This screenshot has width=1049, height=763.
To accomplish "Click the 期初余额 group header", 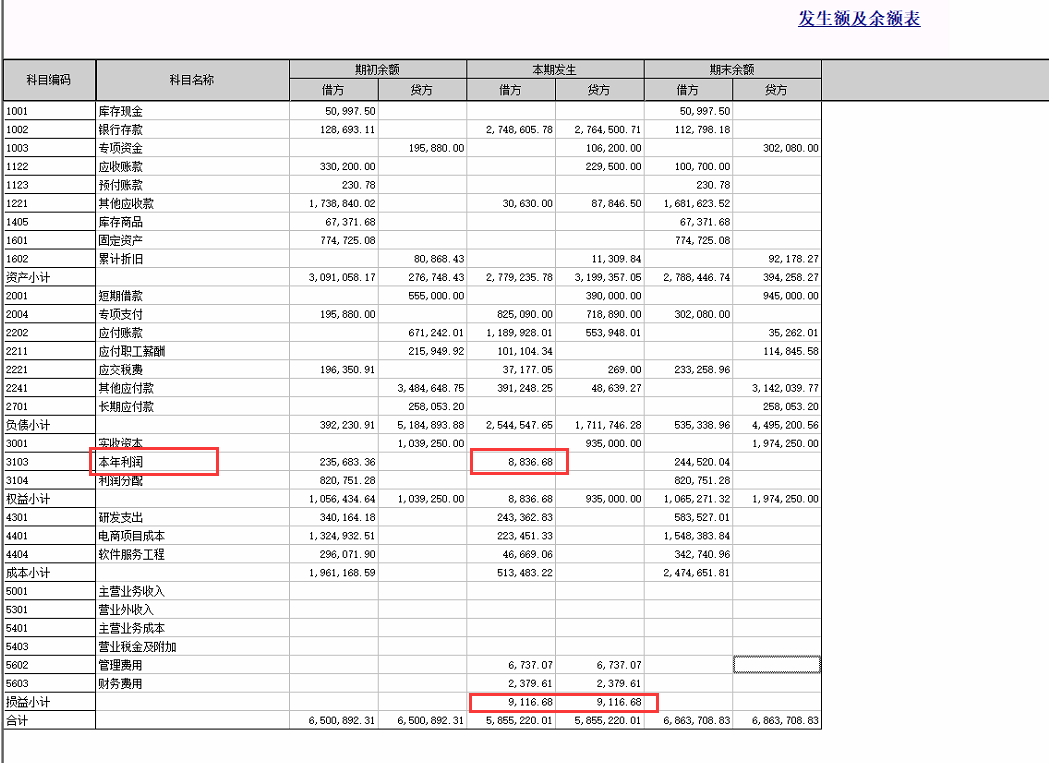I will coord(377,69).
